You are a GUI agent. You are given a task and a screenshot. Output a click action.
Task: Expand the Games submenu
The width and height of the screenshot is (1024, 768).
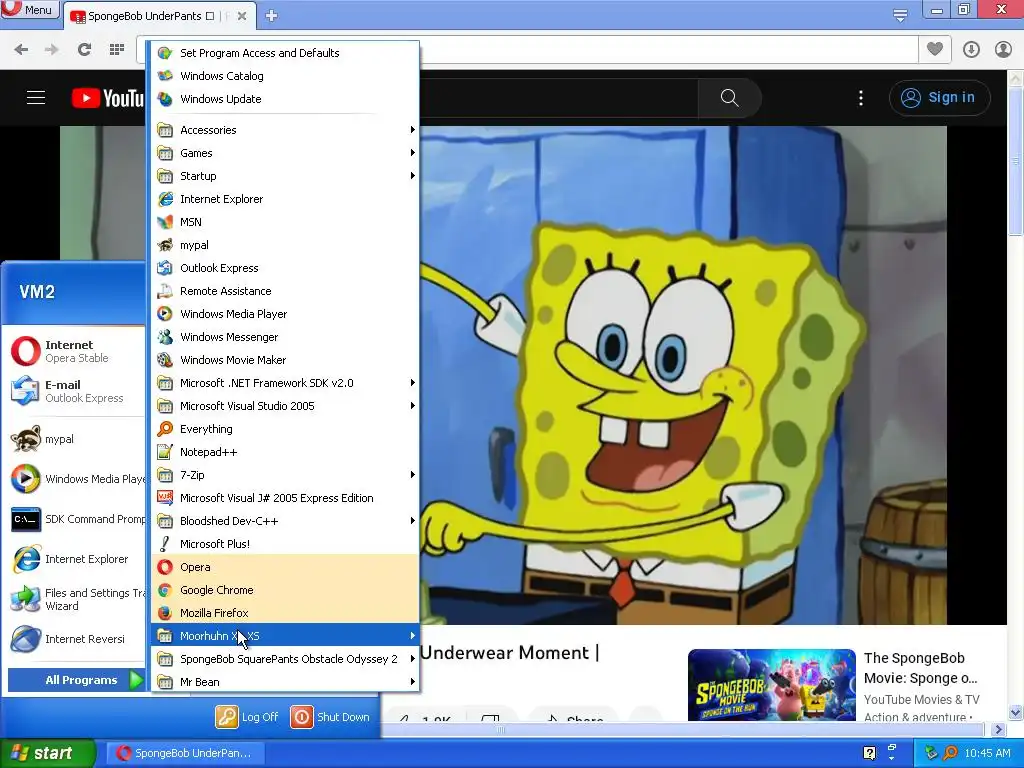click(285, 153)
